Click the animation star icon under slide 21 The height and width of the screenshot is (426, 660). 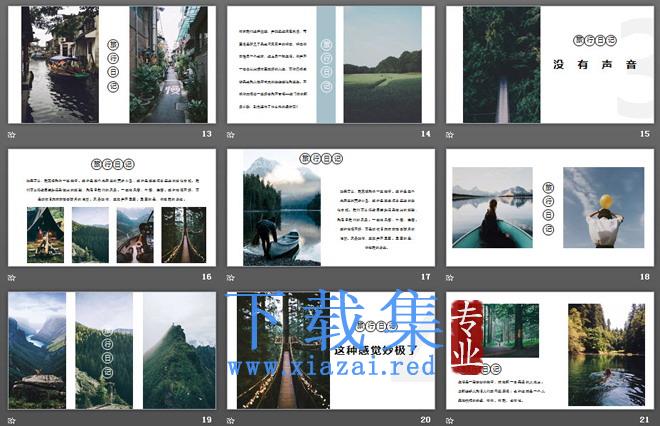pos(450,421)
